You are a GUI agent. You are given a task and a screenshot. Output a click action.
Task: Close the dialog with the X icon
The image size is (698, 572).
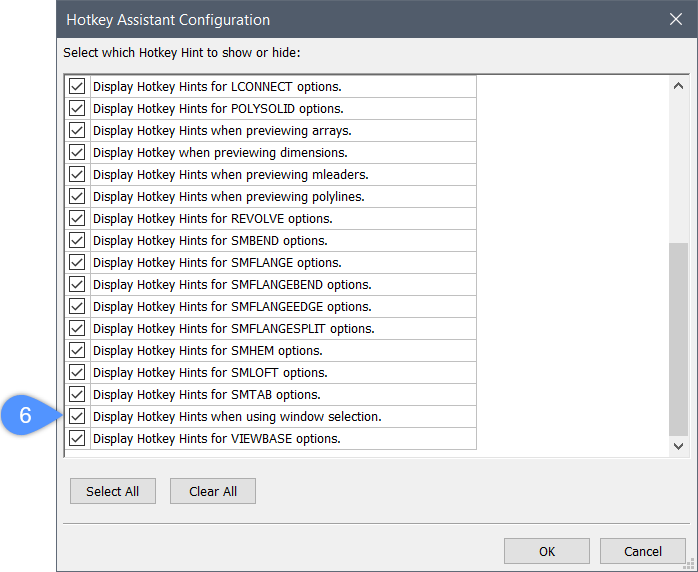tap(675, 19)
